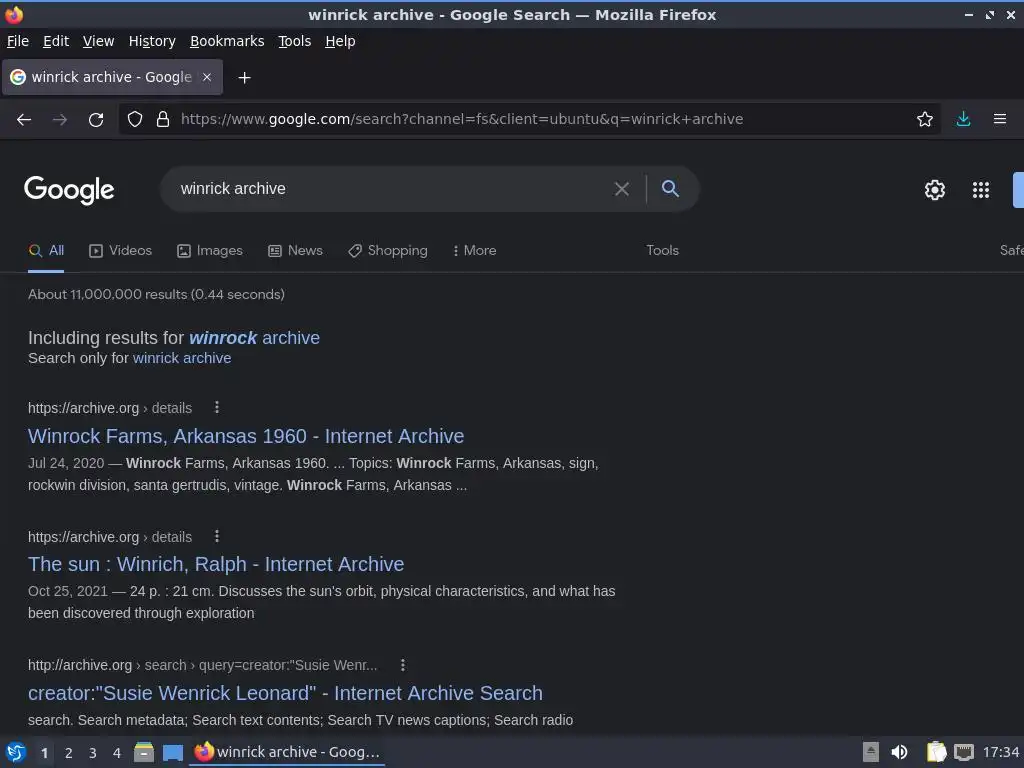Screen dimensions: 1024x768
Task: Click the About 11,000,000 results text
Action: click(156, 295)
